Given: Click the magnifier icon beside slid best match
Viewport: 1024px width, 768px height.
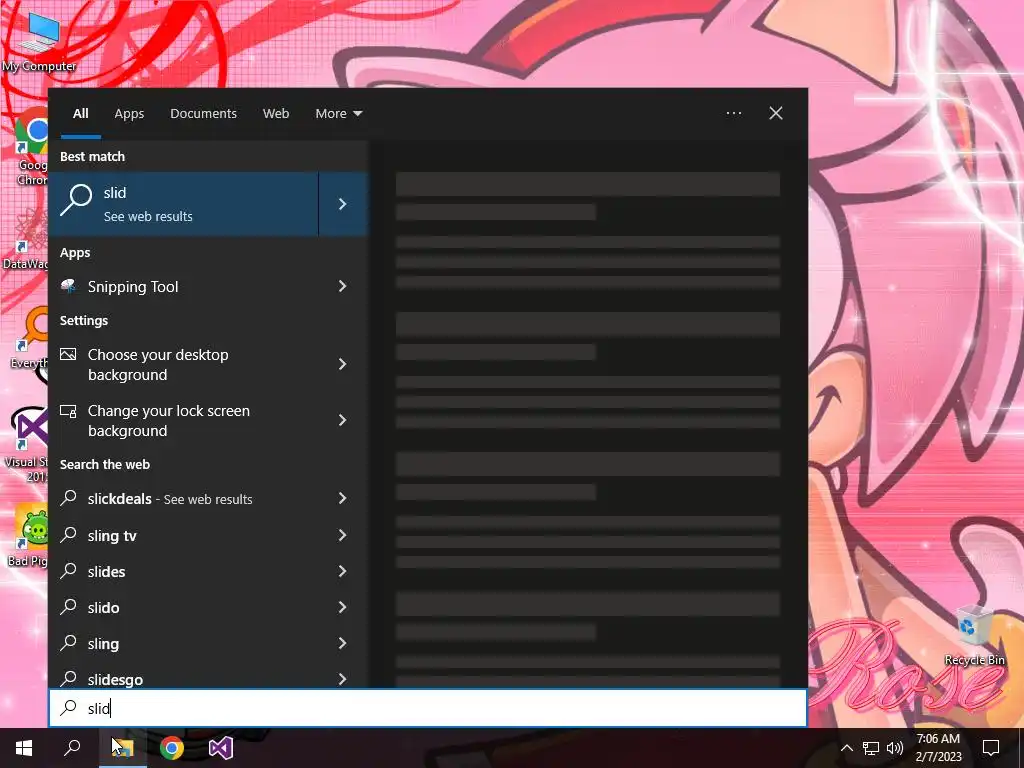Looking at the screenshot, I should click(x=76, y=200).
